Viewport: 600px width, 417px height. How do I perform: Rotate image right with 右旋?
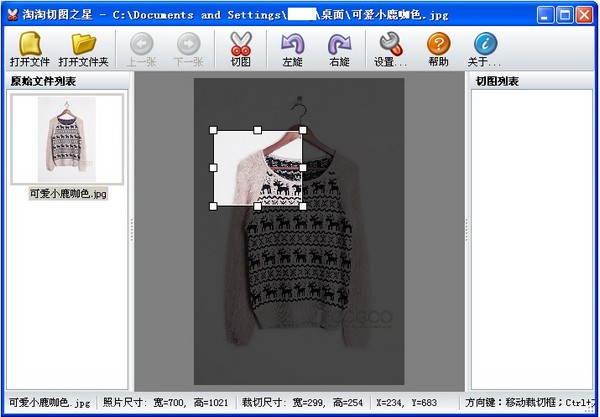pos(339,46)
